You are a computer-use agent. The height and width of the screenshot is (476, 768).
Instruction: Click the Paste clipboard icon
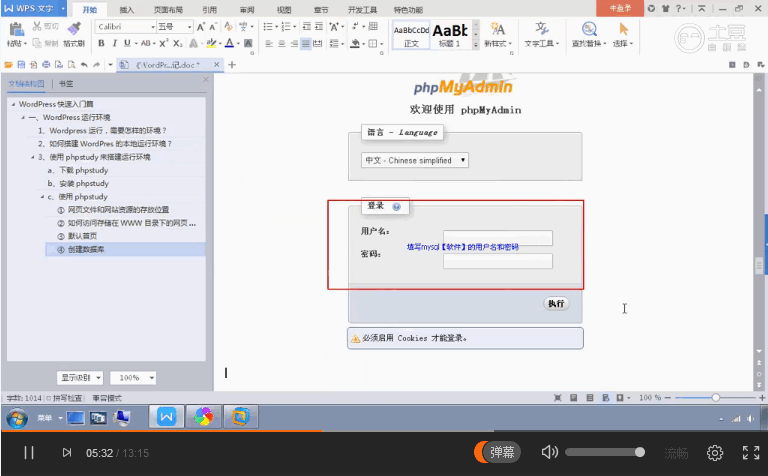tap(16, 29)
